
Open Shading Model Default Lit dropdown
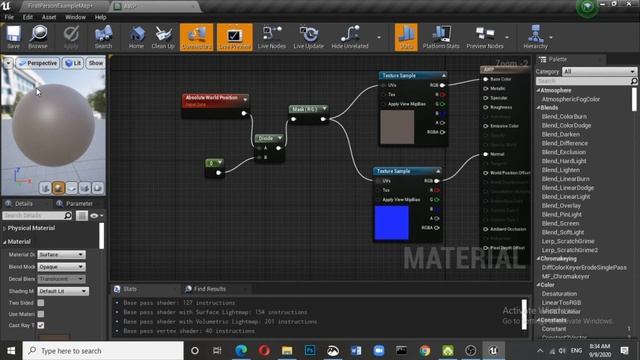[x=63, y=291]
